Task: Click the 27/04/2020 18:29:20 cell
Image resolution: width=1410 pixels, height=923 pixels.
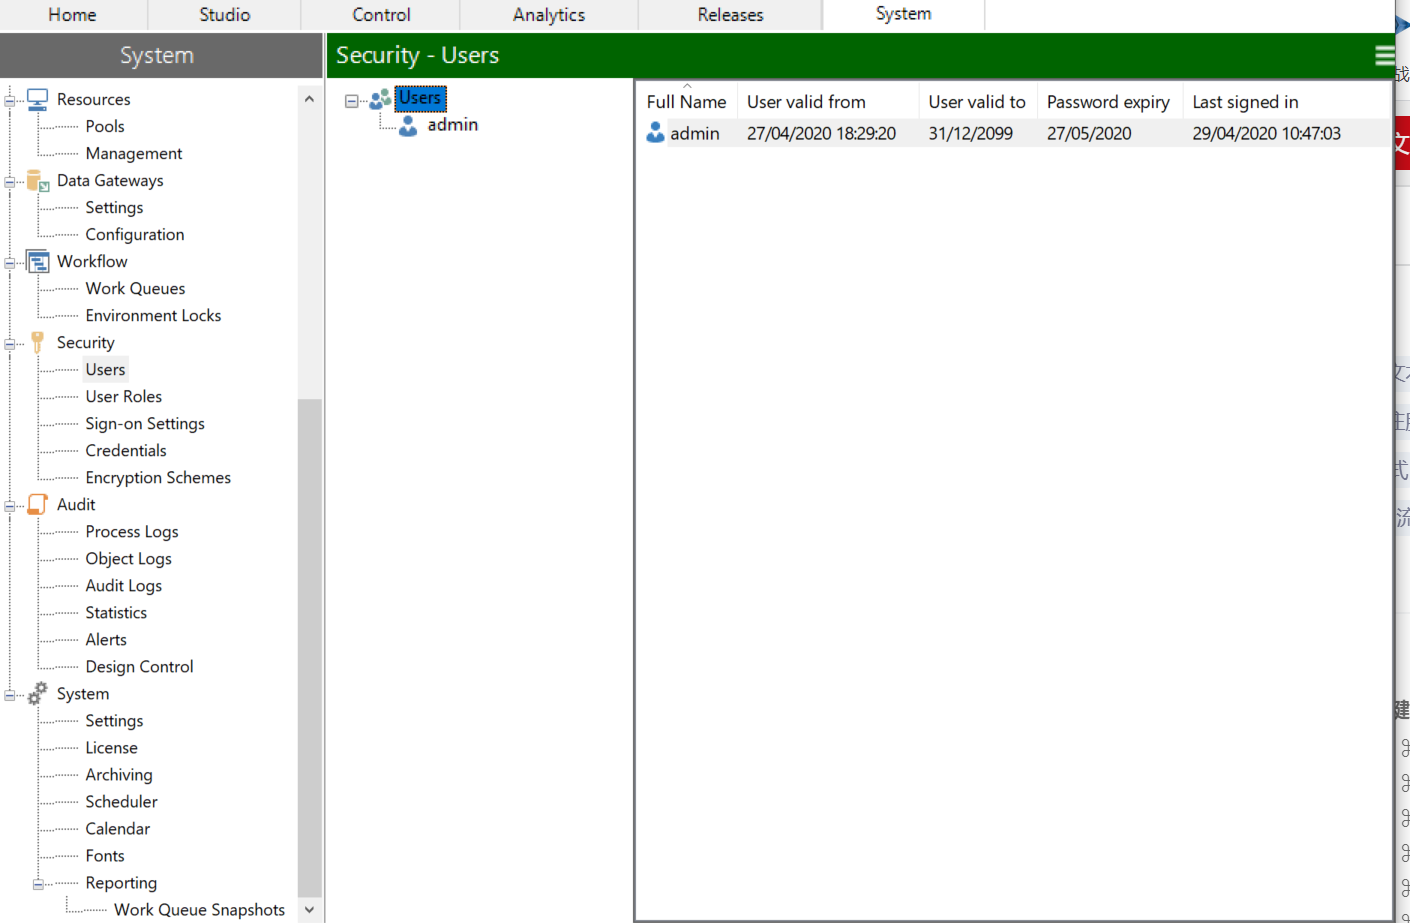Action: (821, 133)
